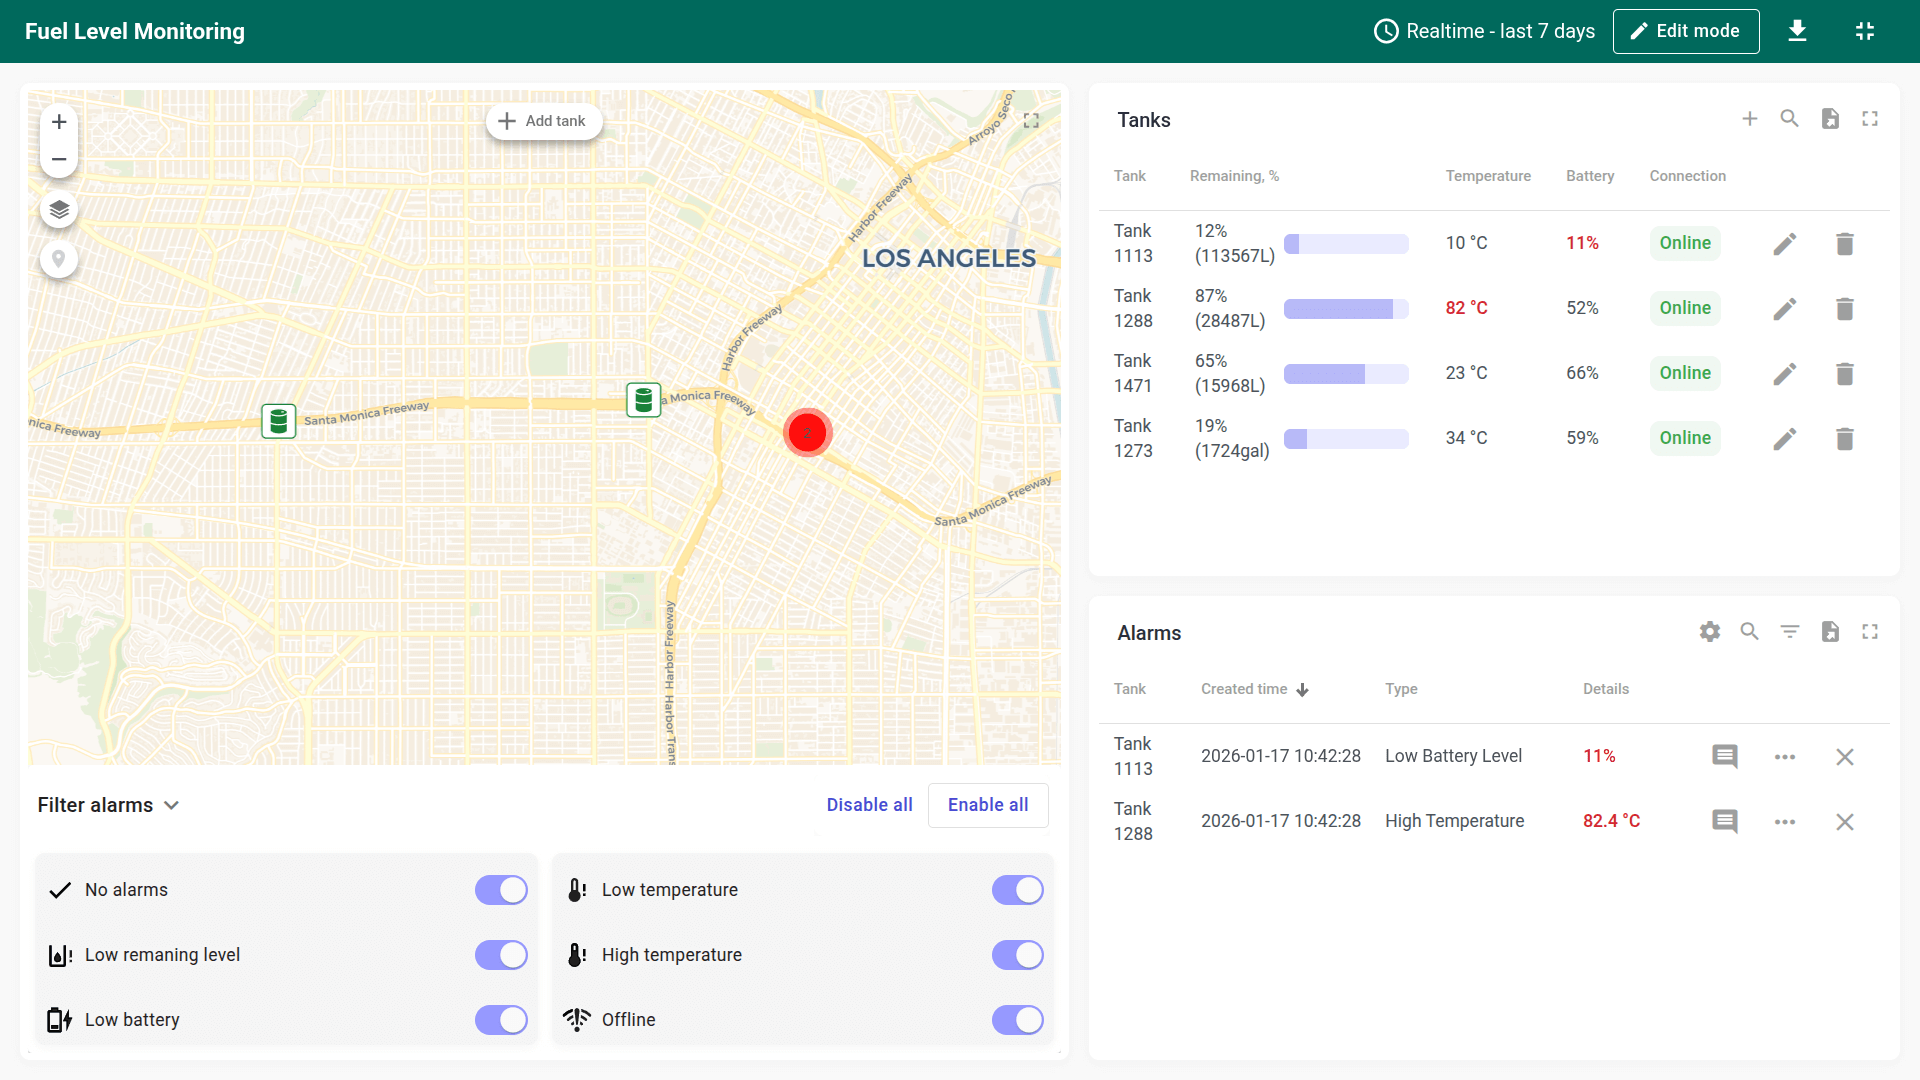
Task: Disable the Offline alarm filter toggle
Action: point(1017,1020)
